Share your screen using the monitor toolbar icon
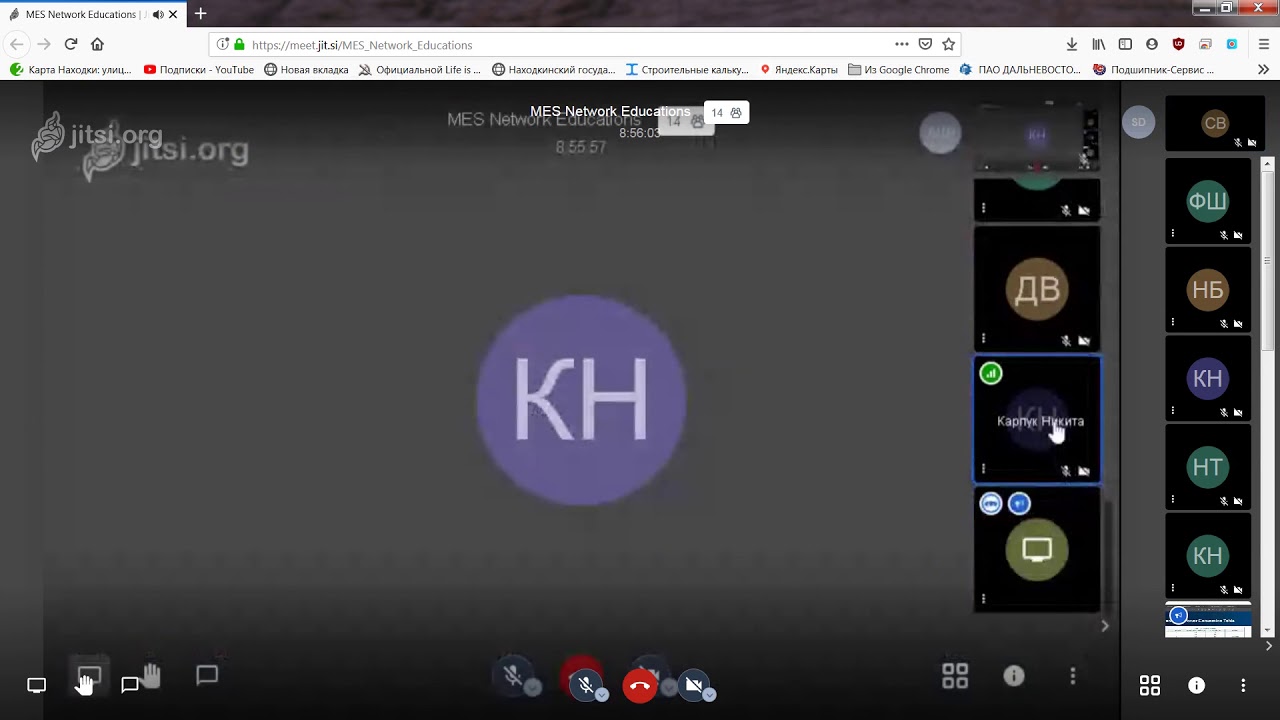 coord(37,685)
